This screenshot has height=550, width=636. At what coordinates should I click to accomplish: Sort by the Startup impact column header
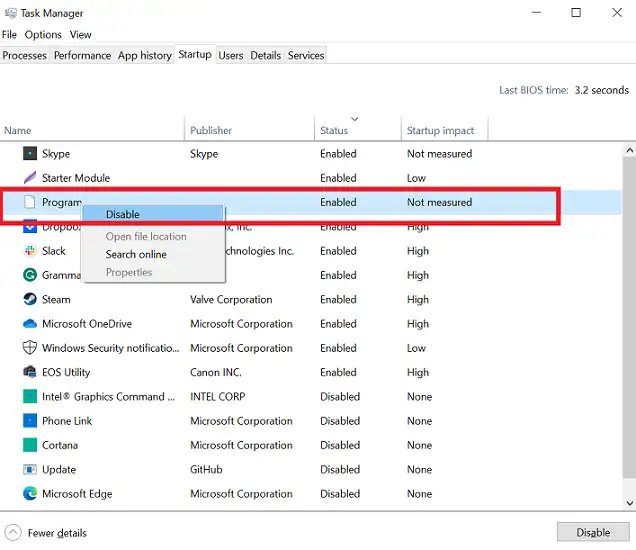[445, 130]
